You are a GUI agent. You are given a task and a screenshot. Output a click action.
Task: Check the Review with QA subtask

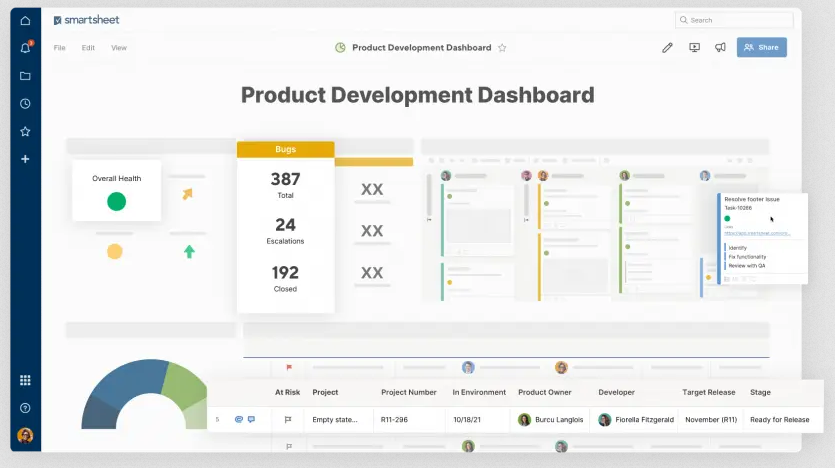click(746, 266)
